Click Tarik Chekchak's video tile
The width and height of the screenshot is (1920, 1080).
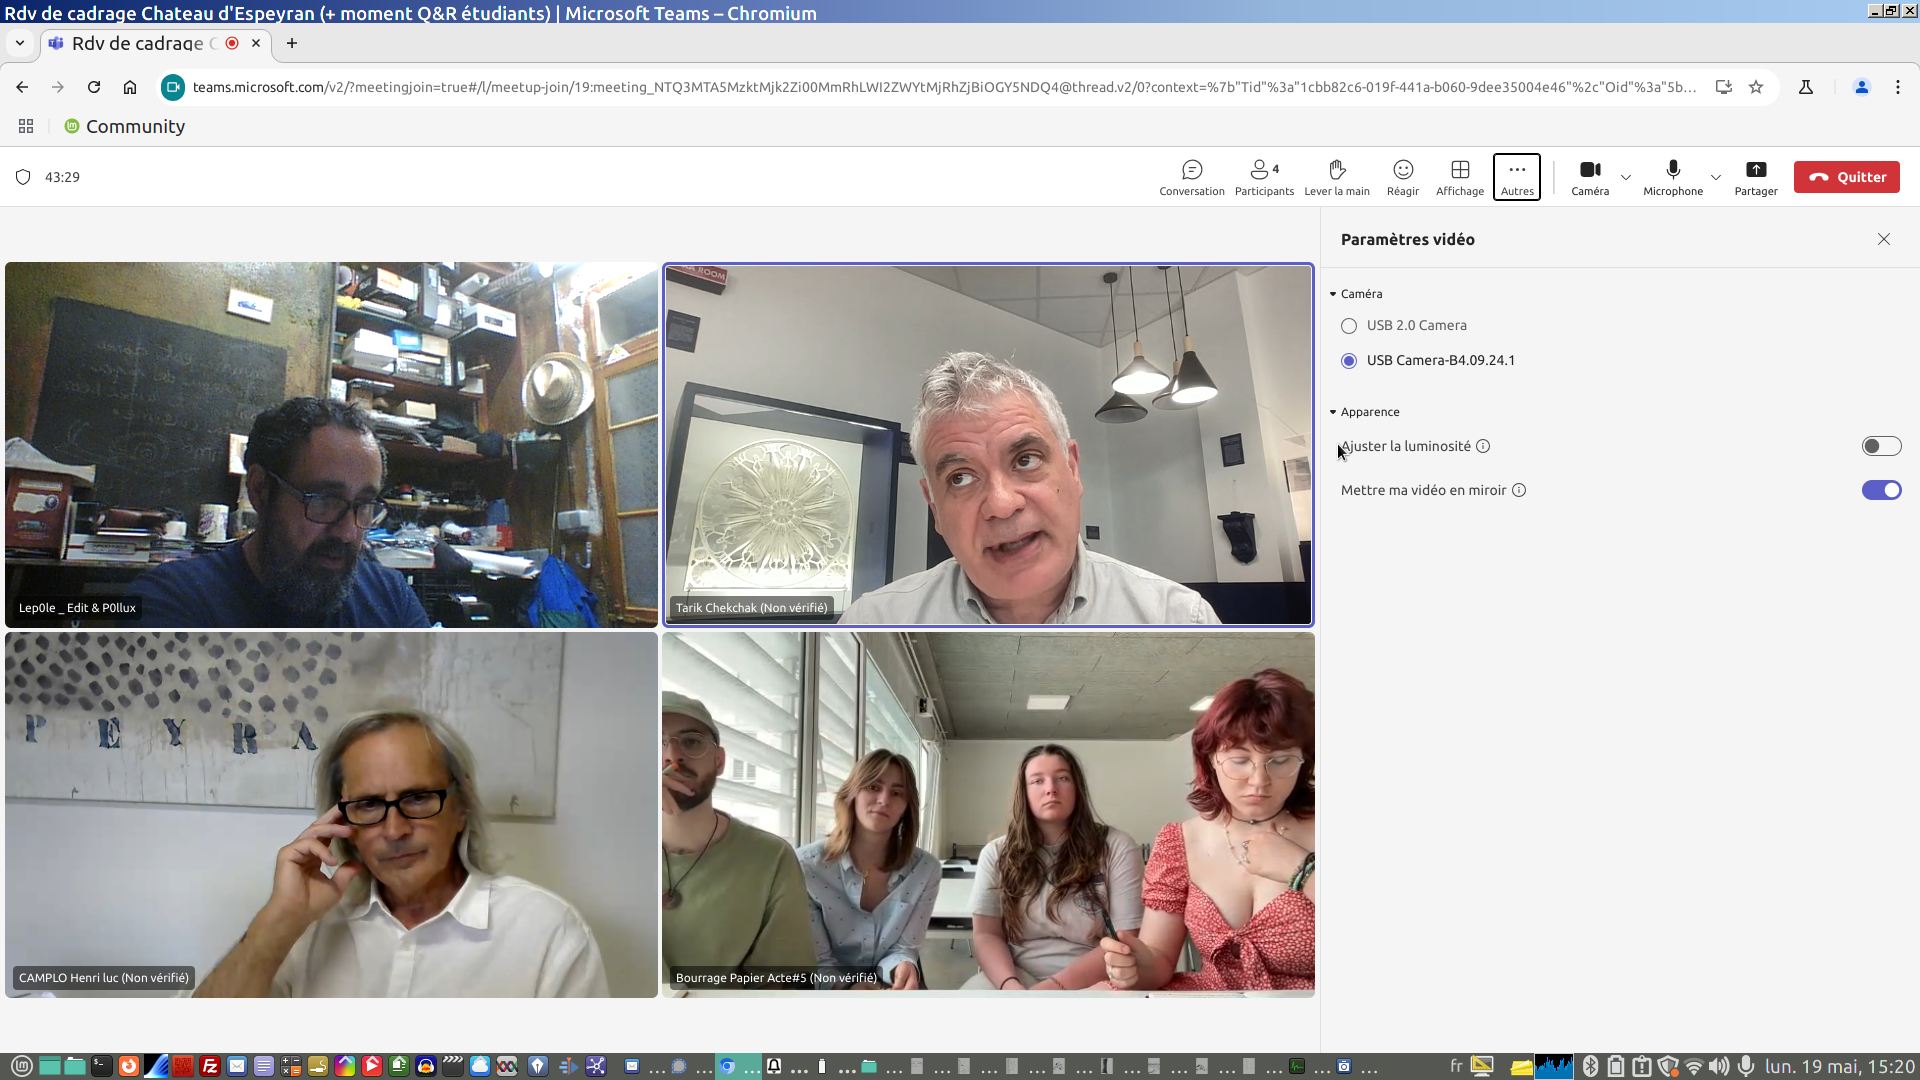pyautogui.click(x=987, y=445)
